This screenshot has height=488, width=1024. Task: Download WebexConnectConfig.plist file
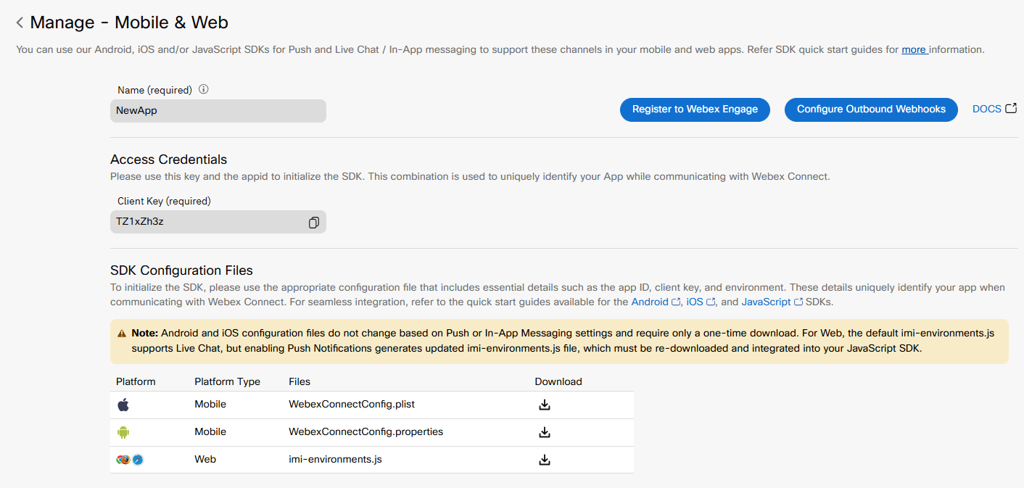click(x=545, y=404)
